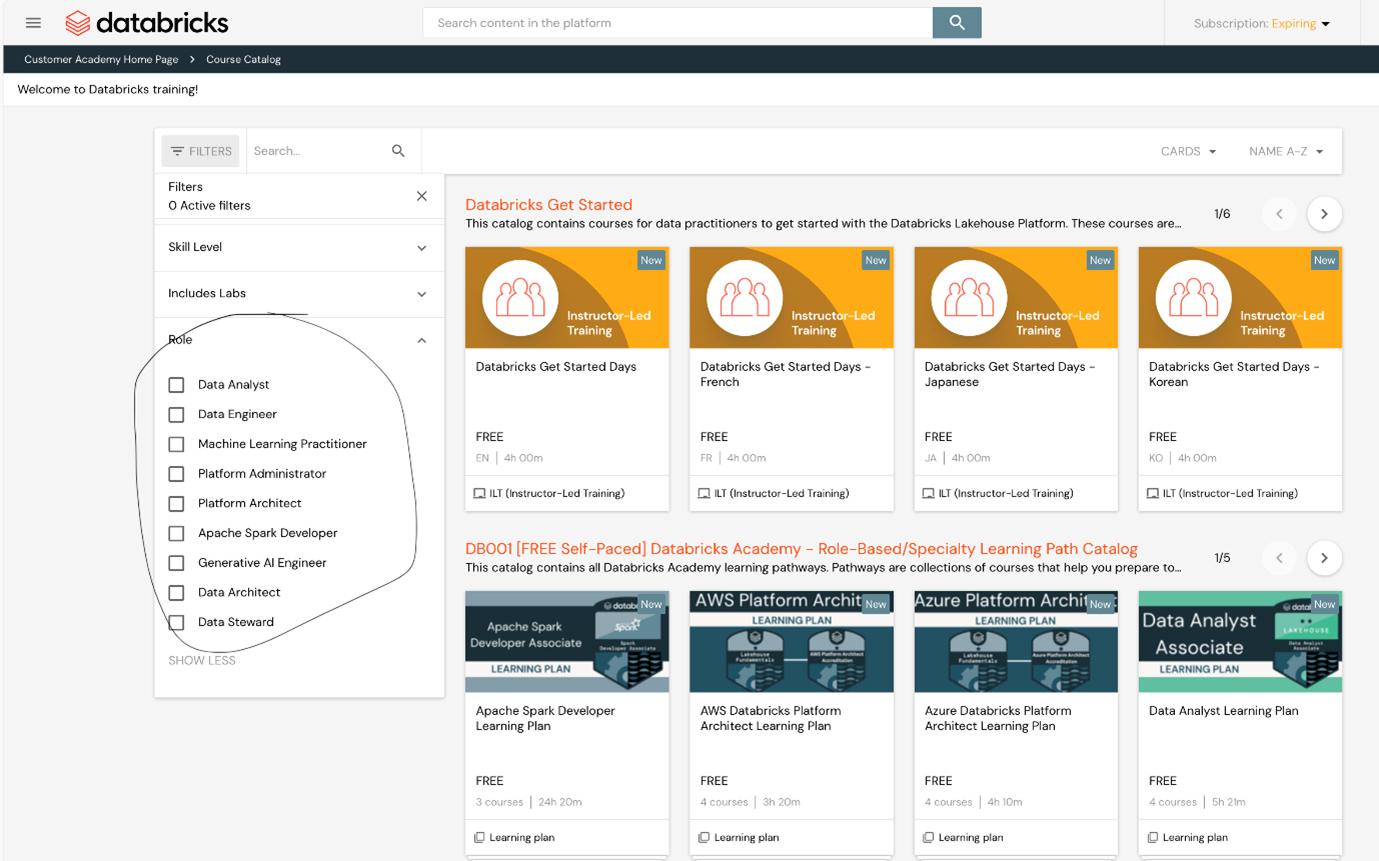Image resolution: width=1379 pixels, height=861 pixels.
Task: Close the Filters panel with the X
Action: pyautogui.click(x=422, y=196)
